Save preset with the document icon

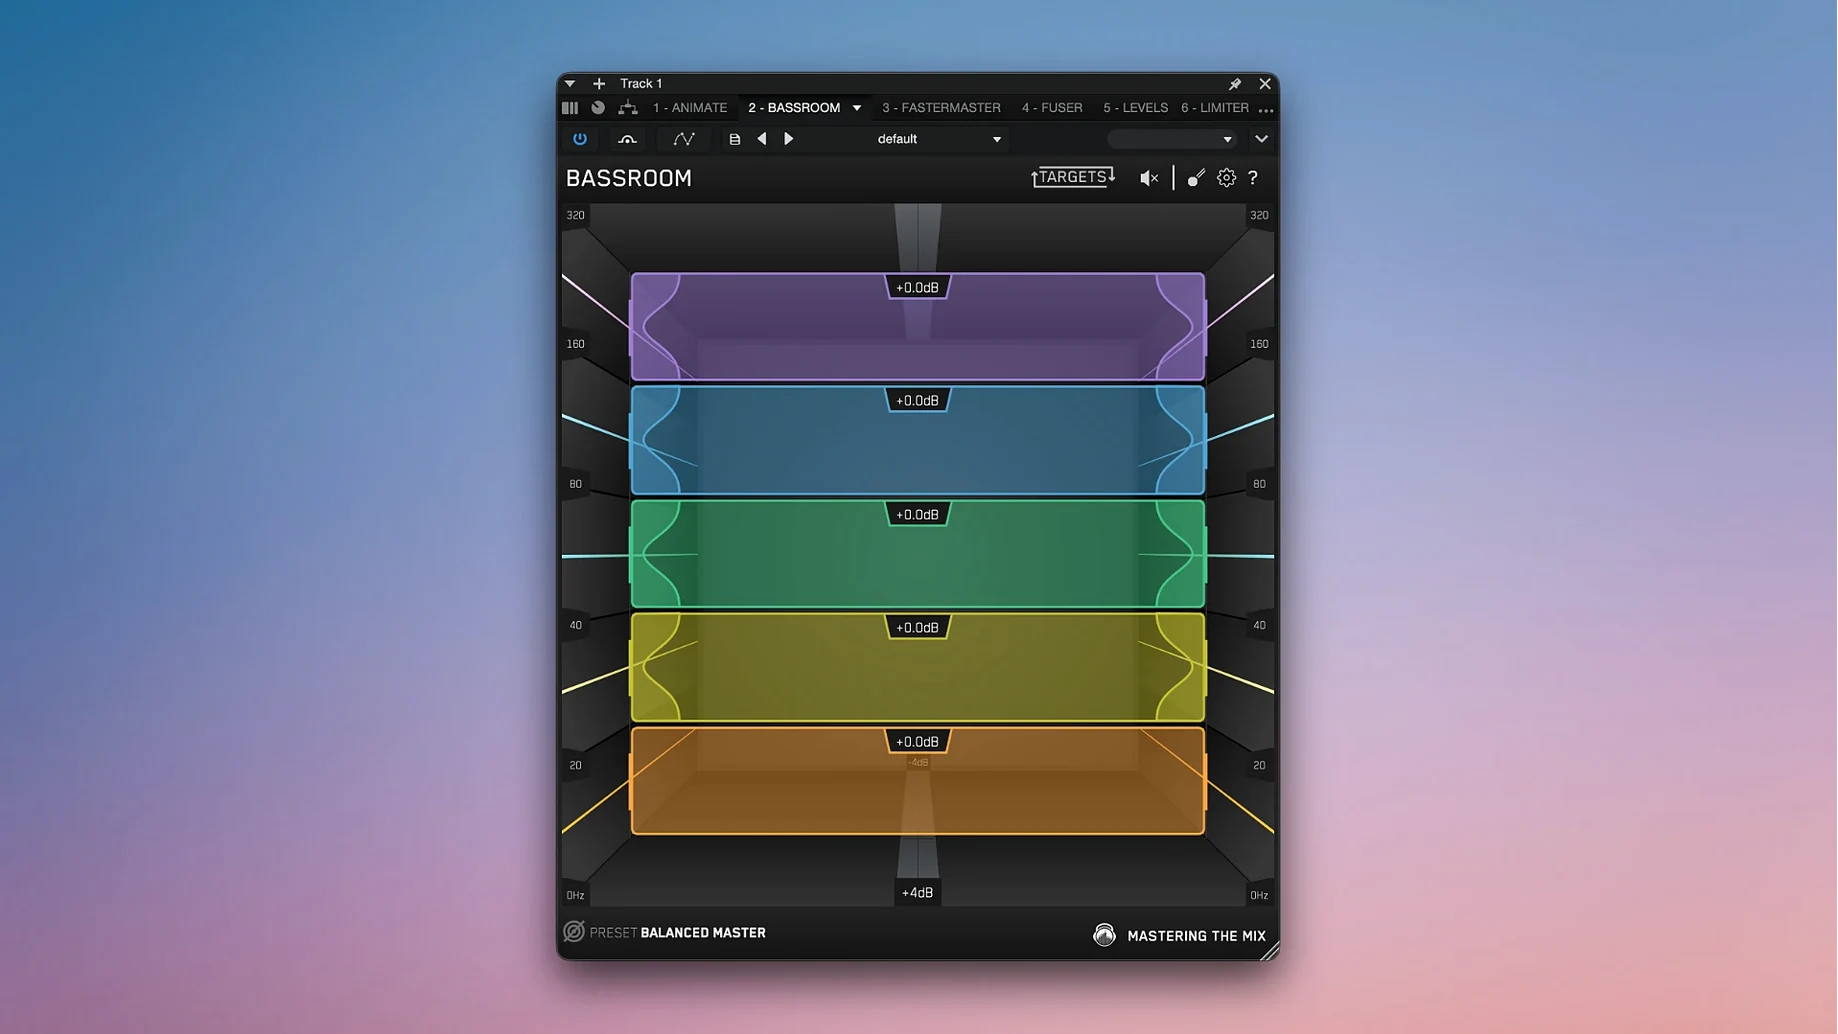click(x=735, y=139)
